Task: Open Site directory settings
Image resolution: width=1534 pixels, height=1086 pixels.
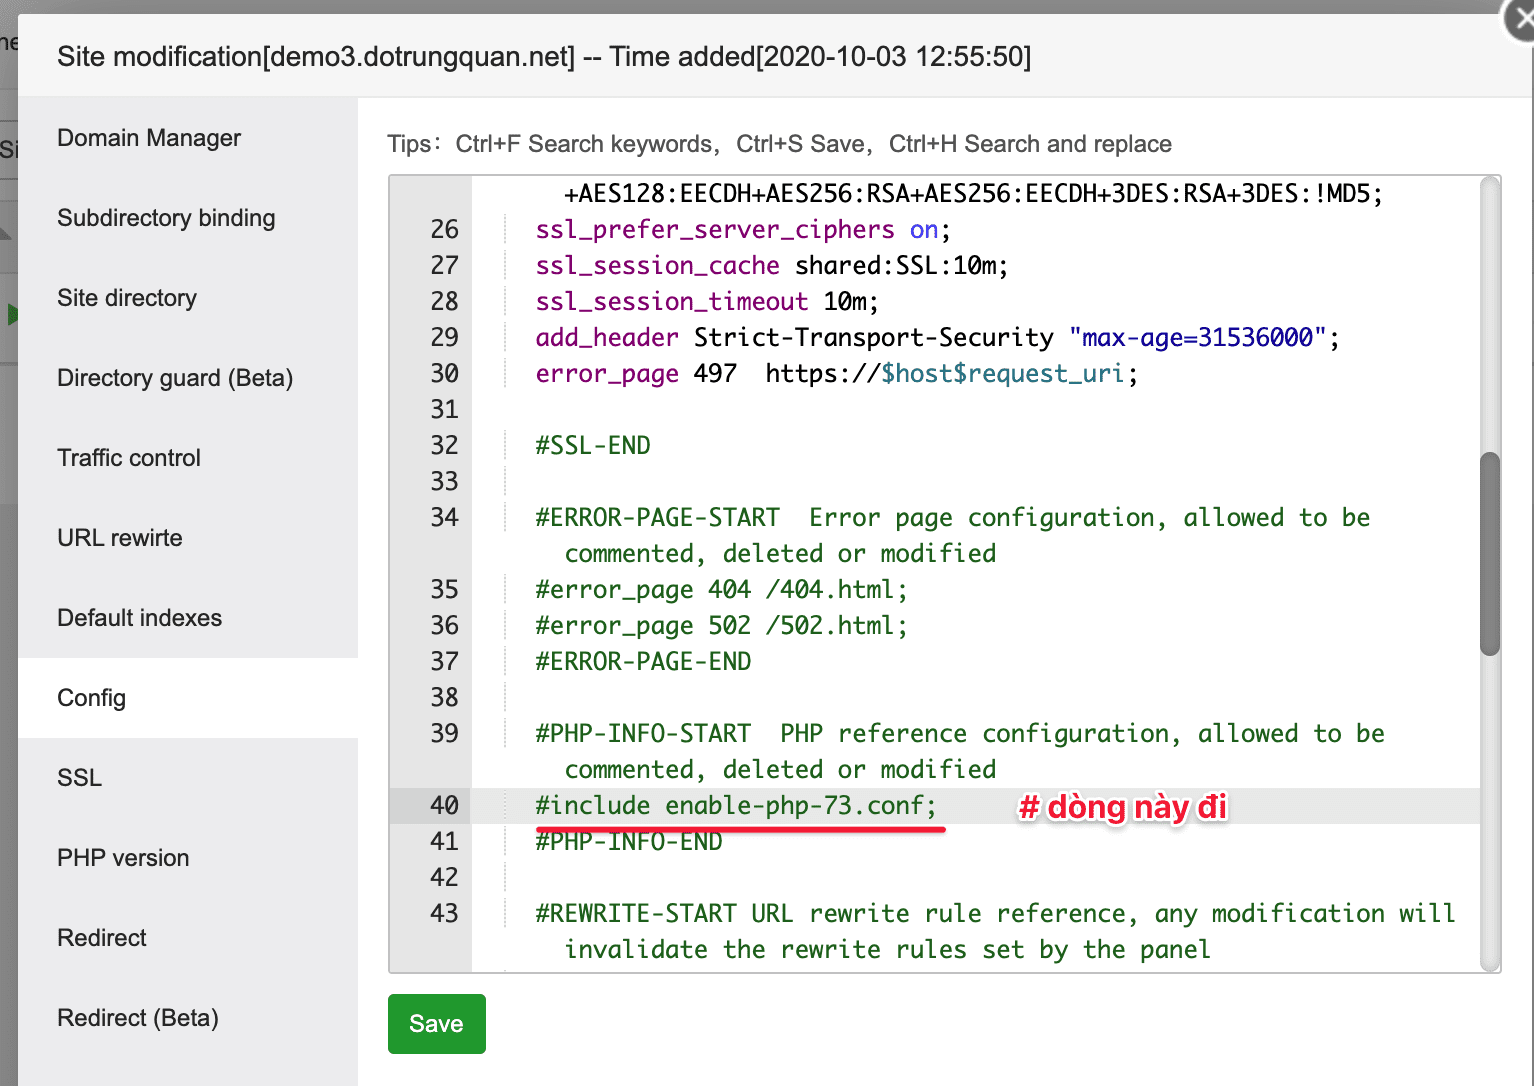Action: coord(127,298)
